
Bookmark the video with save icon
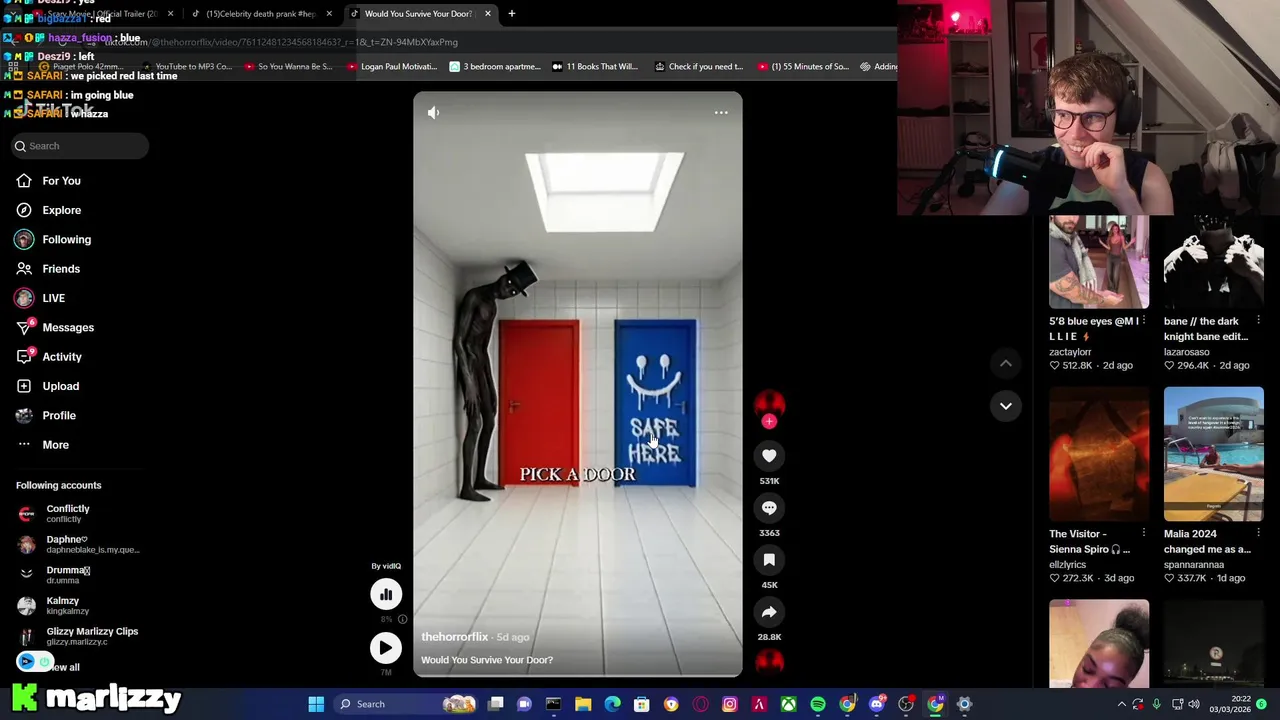click(769, 560)
